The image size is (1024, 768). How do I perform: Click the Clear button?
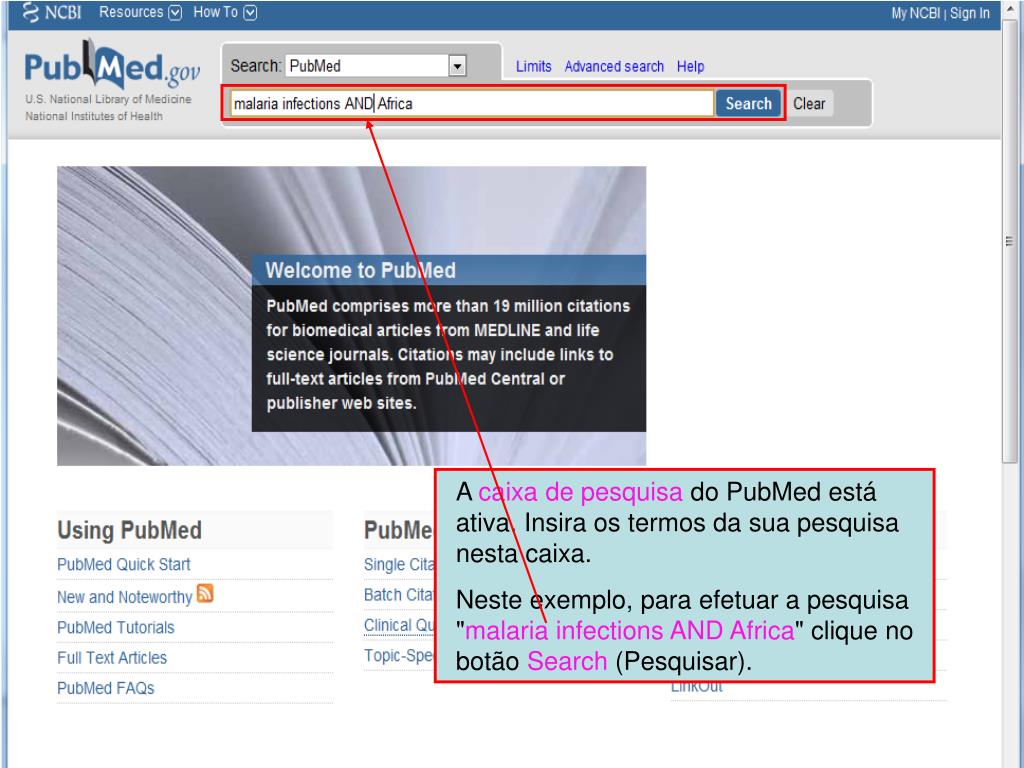coord(808,103)
